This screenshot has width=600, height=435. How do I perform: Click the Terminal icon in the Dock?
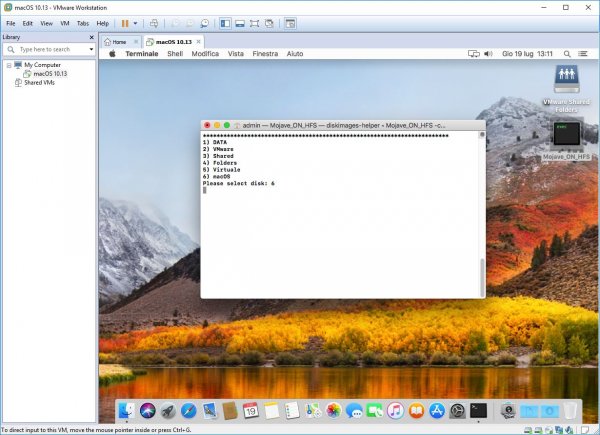pos(478,411)
